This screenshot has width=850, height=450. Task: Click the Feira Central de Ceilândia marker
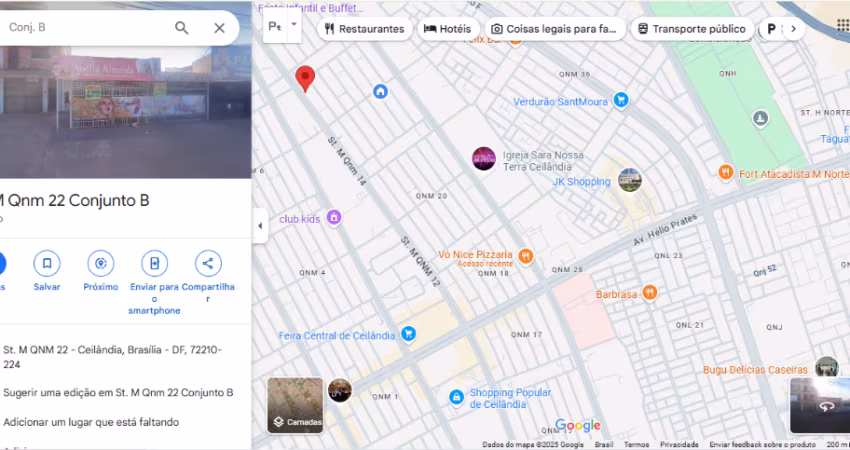pyautogui.click(x=408, y=334)
